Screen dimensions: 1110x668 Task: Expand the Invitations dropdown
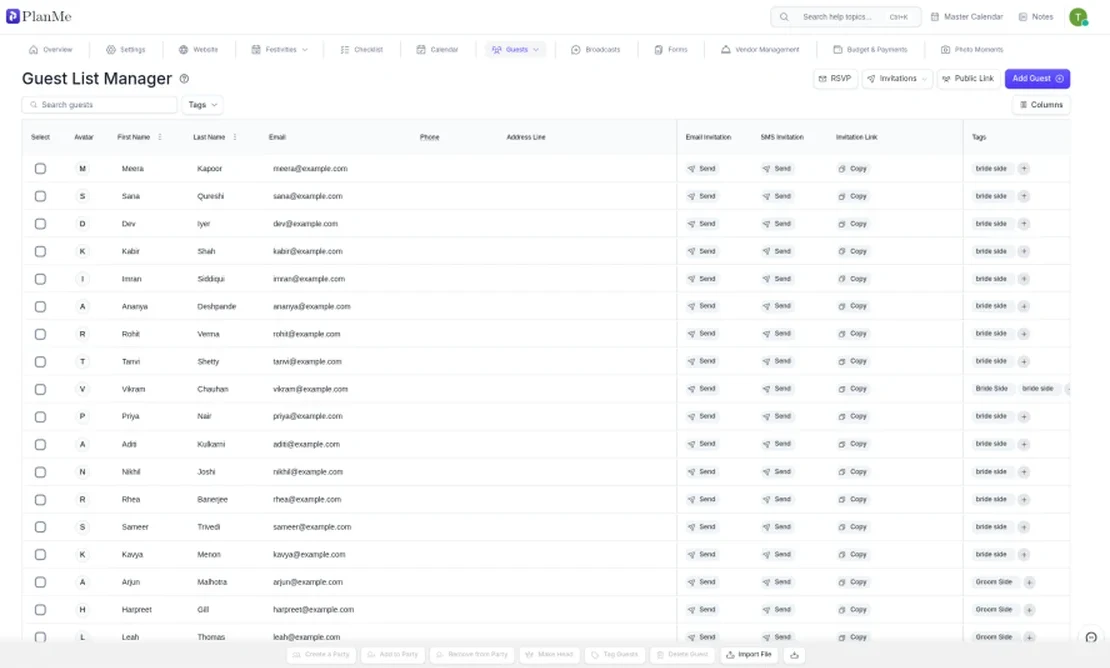pyautogui.click(x=897, y=79)
